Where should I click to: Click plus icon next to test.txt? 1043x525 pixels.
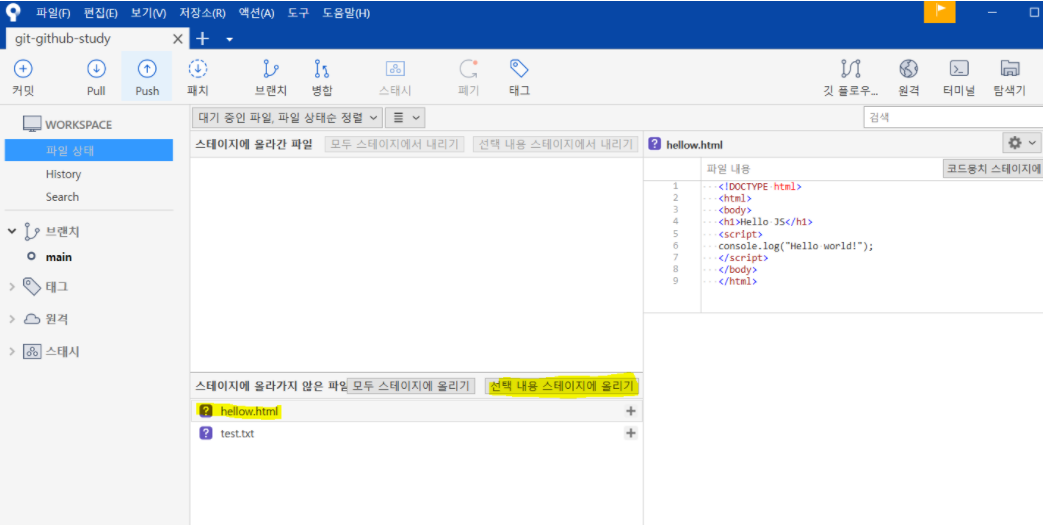(x=631, y=433)
